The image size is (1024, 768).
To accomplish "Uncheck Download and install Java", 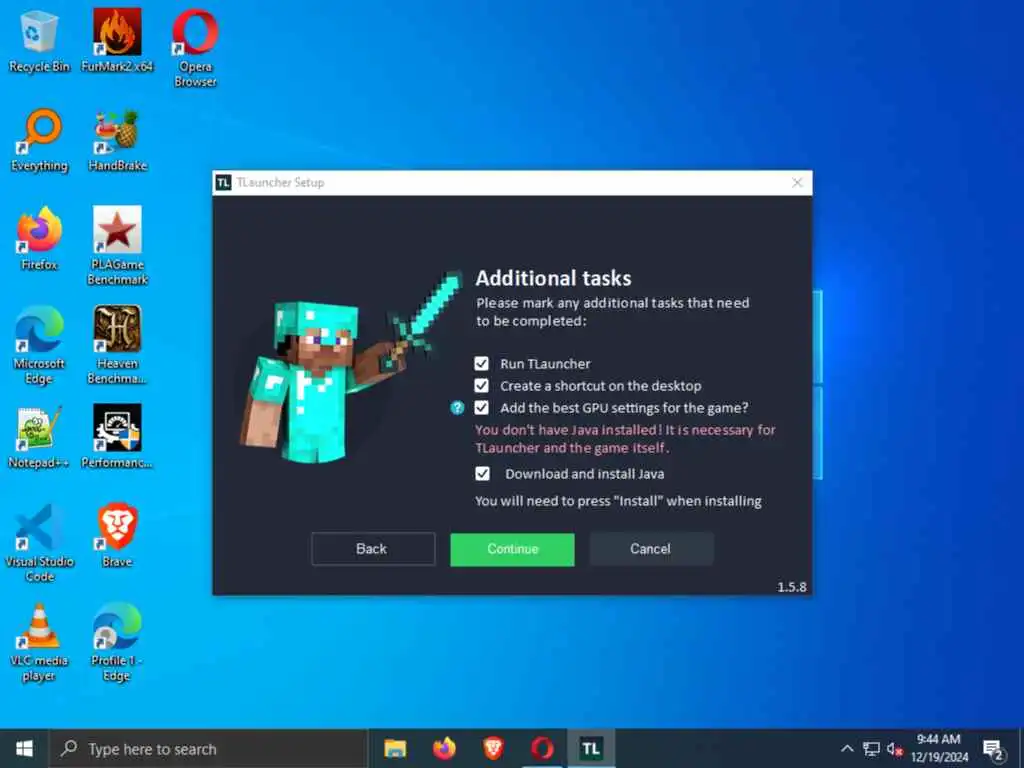I will tap(482, 473).
